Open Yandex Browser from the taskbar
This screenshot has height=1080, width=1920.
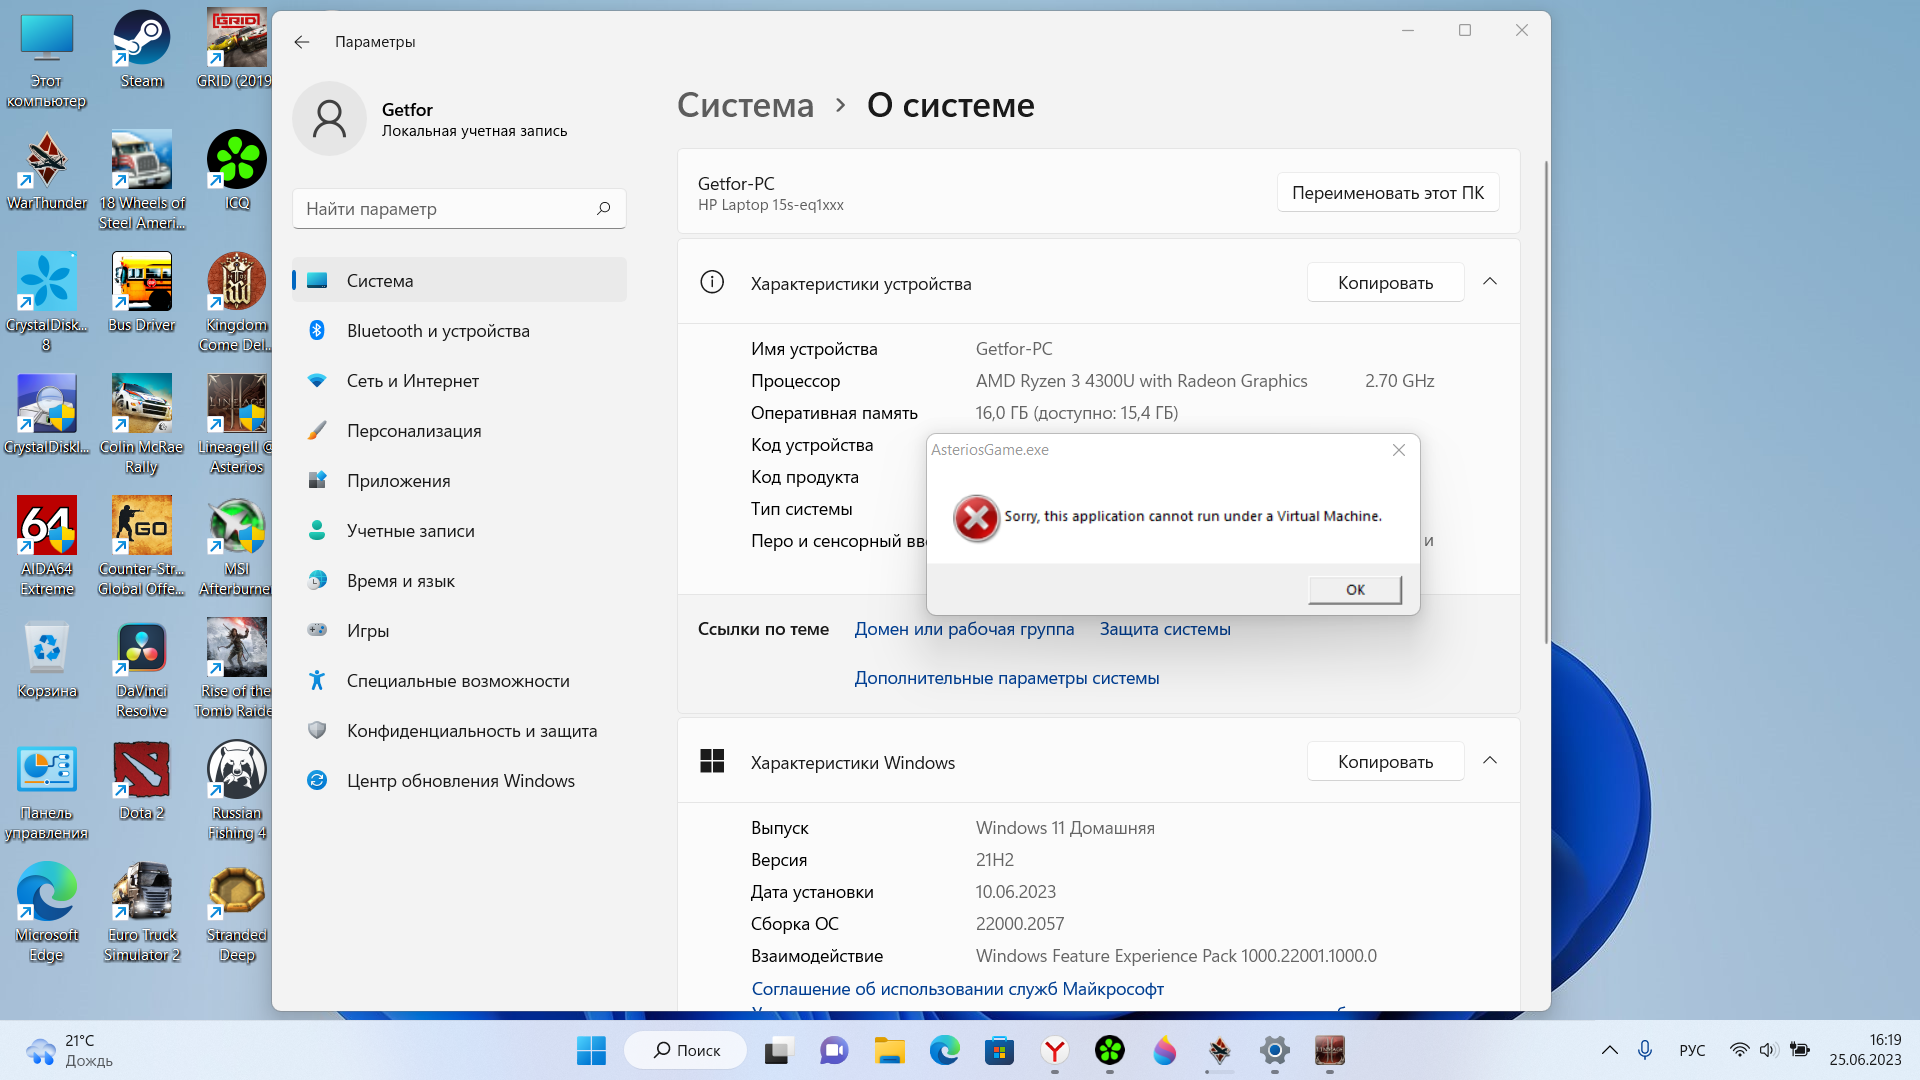point(1054,1050)
